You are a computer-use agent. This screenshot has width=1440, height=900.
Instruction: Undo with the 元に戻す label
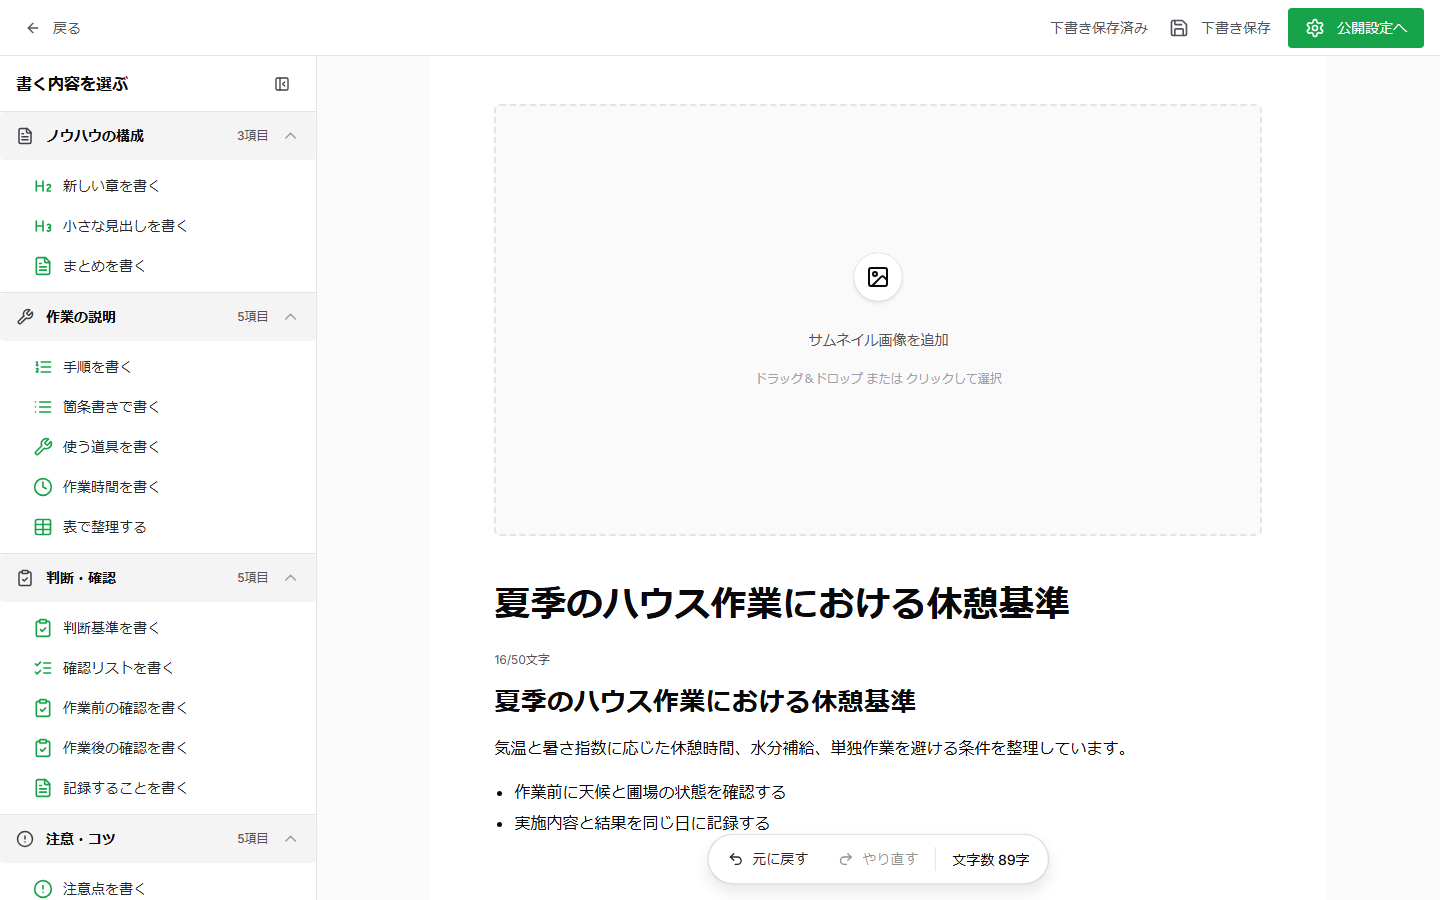(x=780, y=859)
